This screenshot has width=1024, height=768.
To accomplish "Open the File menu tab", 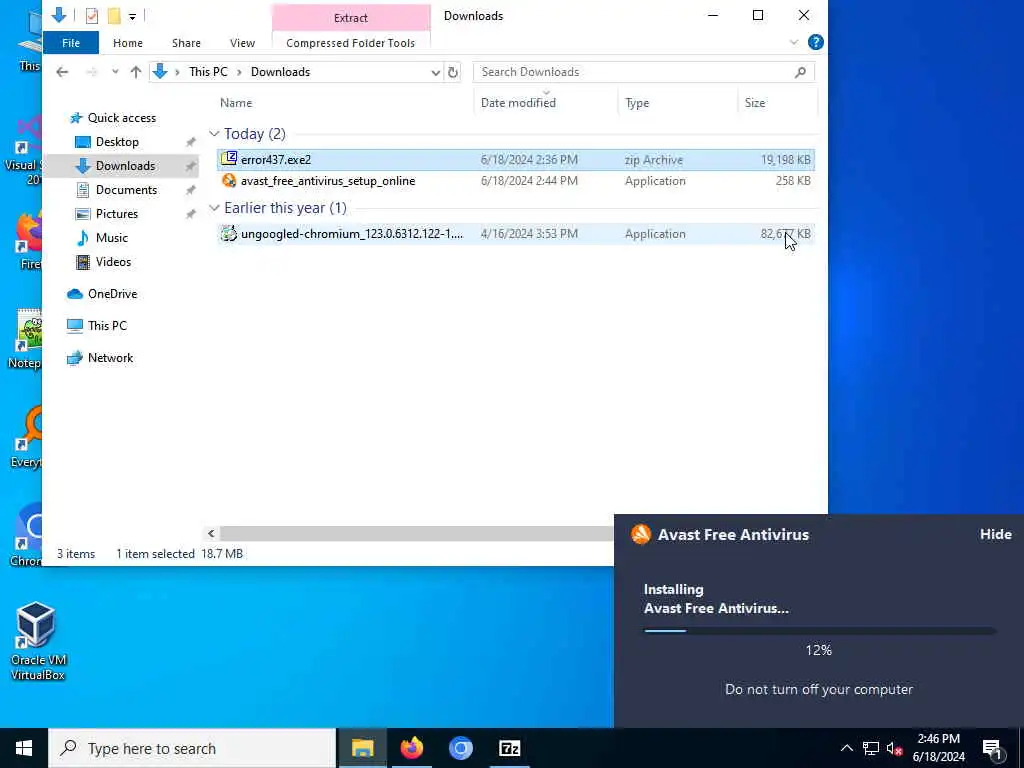I will (71, 43).
